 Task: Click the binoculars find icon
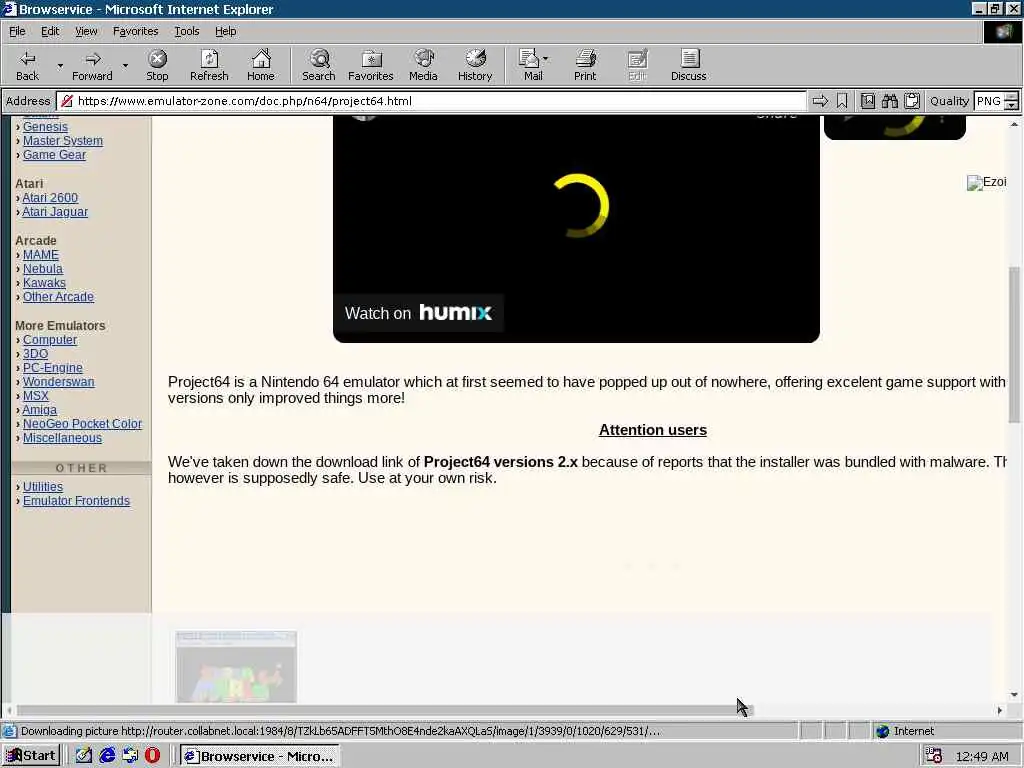pos(889,101)
